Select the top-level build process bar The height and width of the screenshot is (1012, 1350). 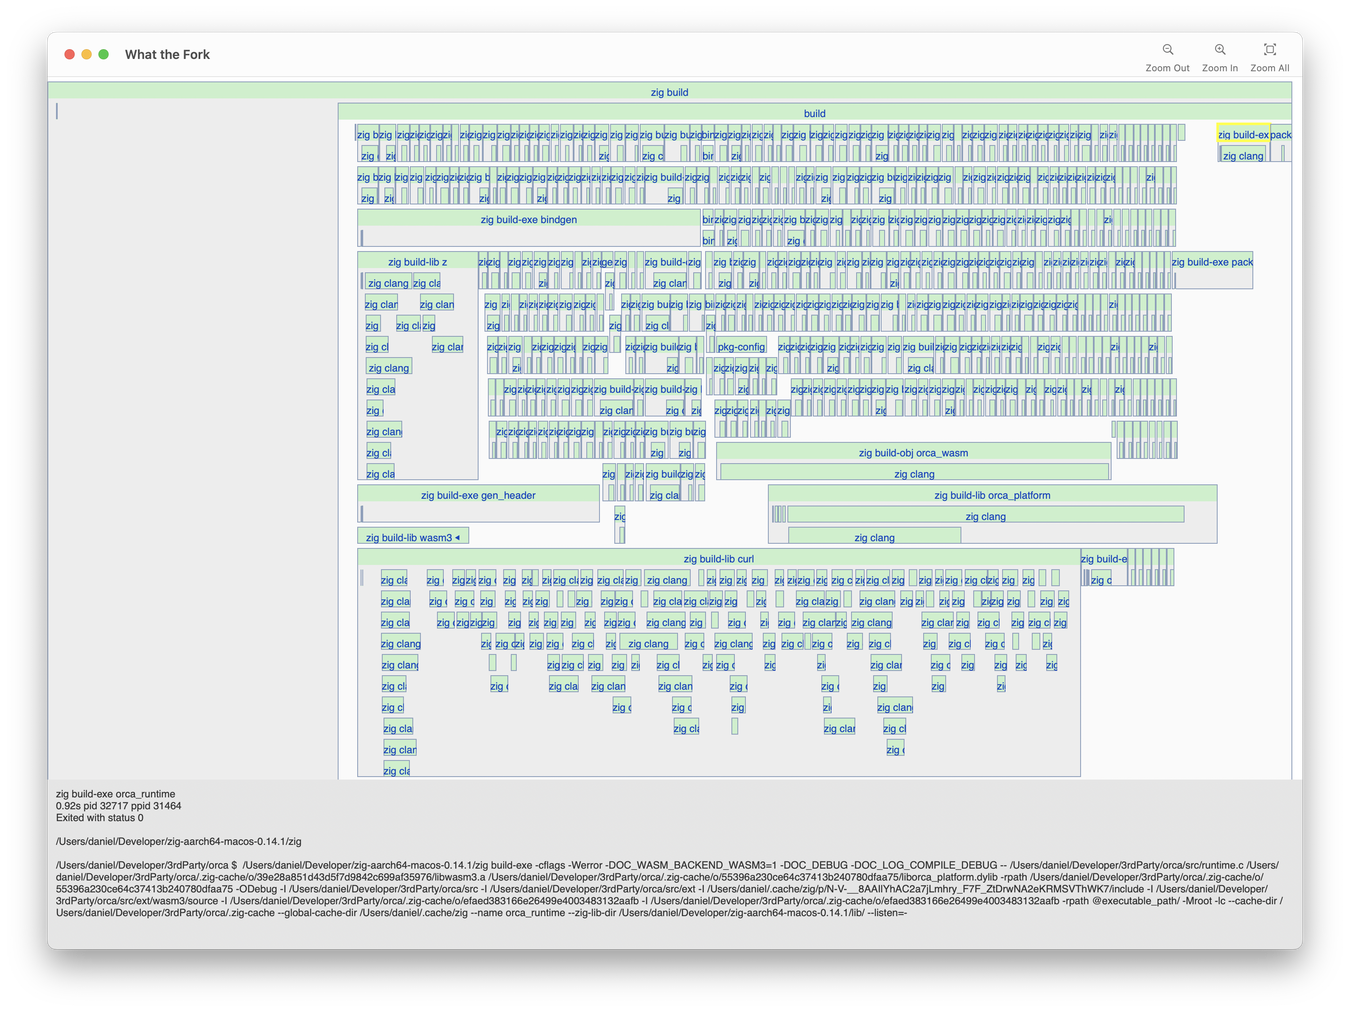click(814, 113)
